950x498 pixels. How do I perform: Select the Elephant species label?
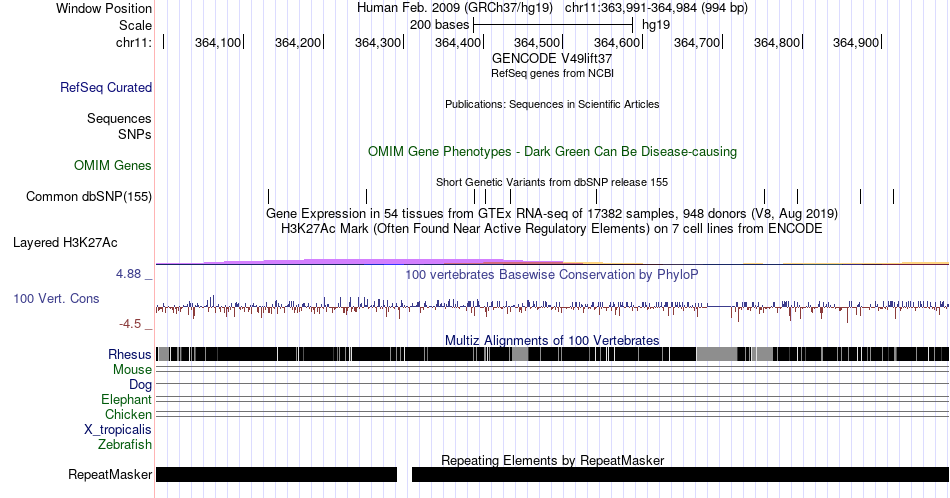click(x=127, y=400)
